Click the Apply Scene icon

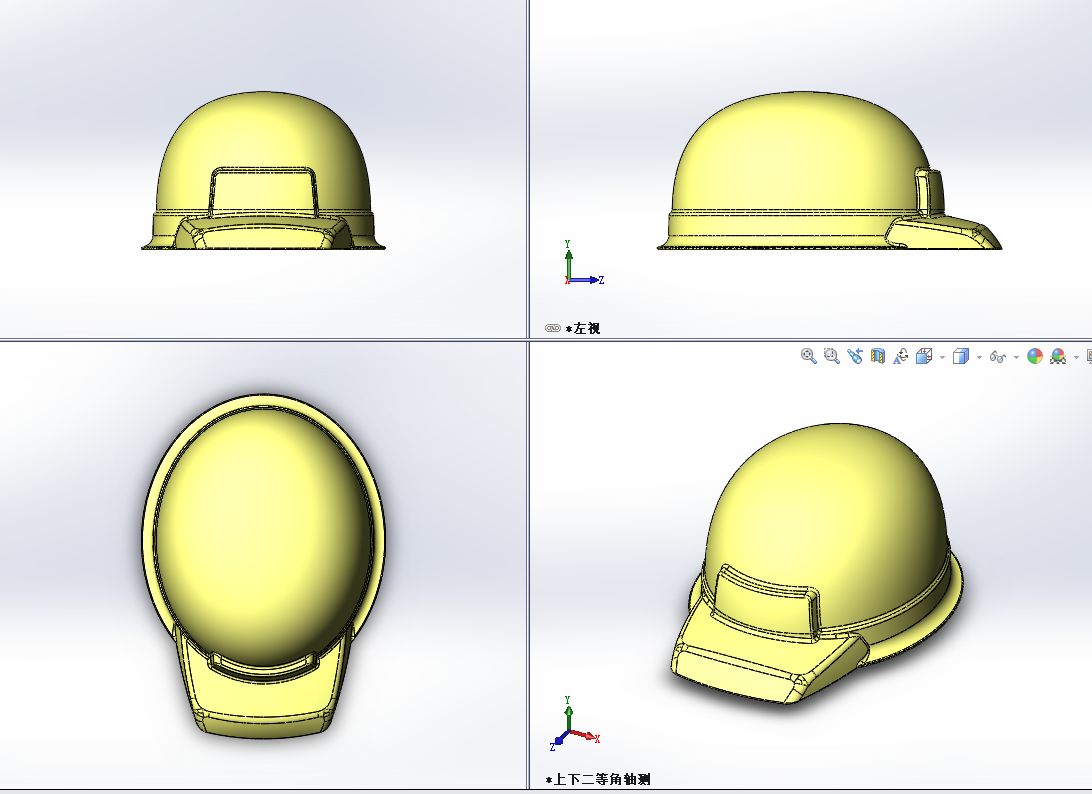point(1058,356)
